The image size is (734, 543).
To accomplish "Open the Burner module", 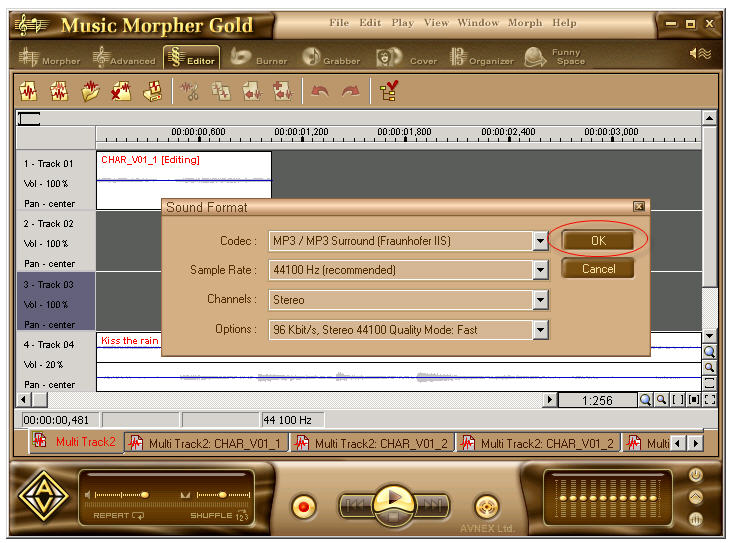I will pos(259,58).
